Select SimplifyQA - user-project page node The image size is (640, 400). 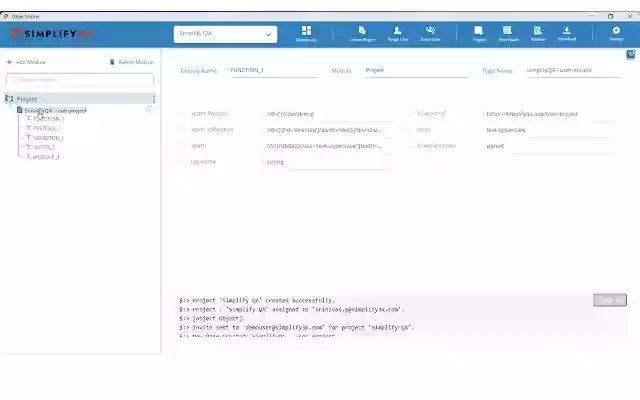point(55,111)
